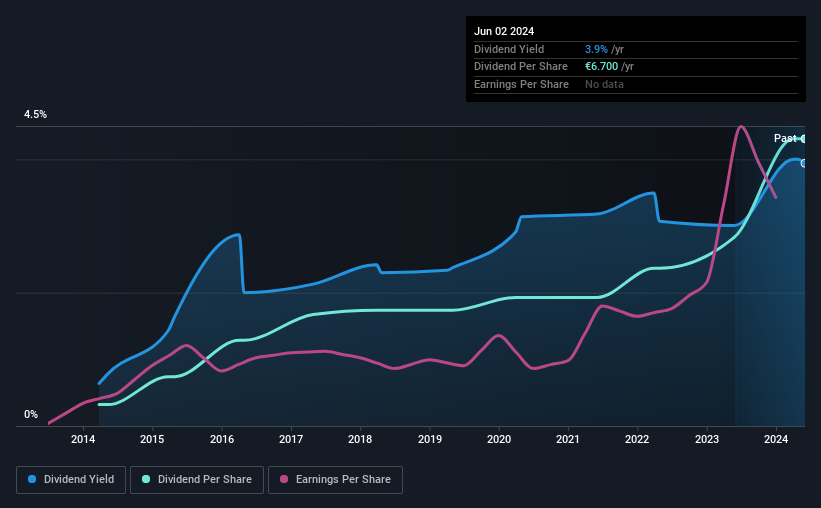Screen dimensions: 821x508
Task: Click the teal Dividend Per Share legend dot
Action: [146, 479]
